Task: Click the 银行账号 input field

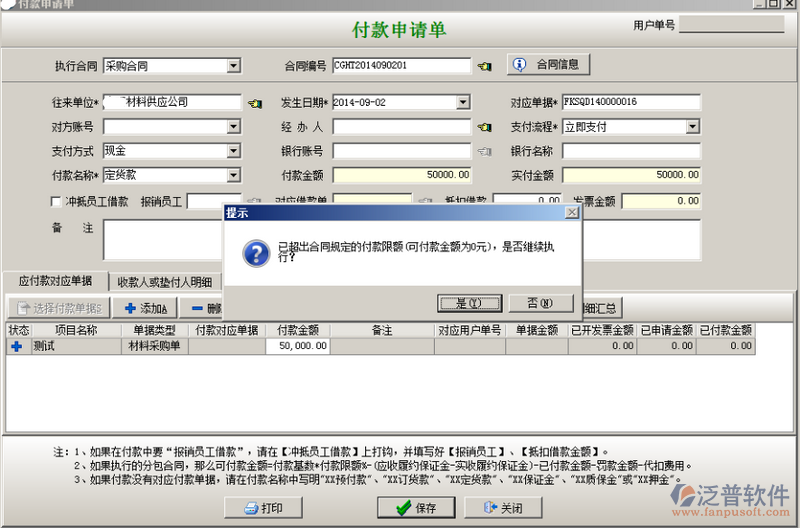Action: click(402, 151)
